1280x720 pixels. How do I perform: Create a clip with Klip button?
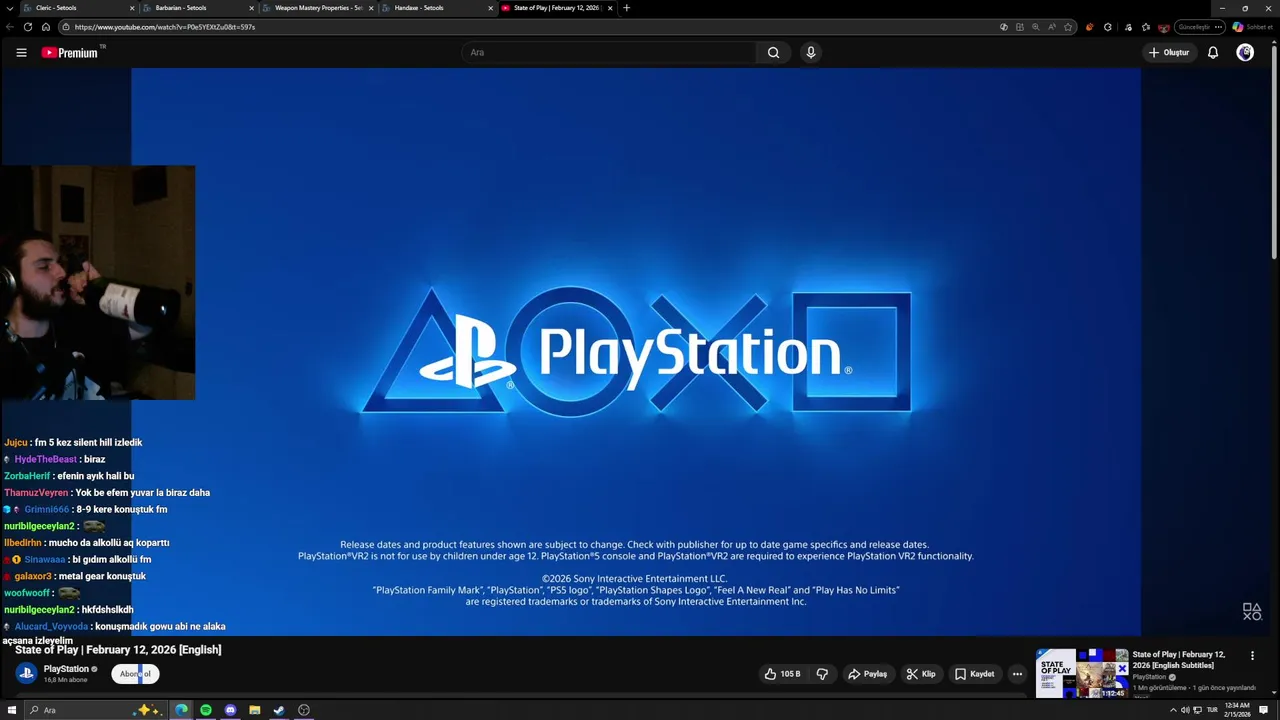pyautogui.click(x=921, y=674)
